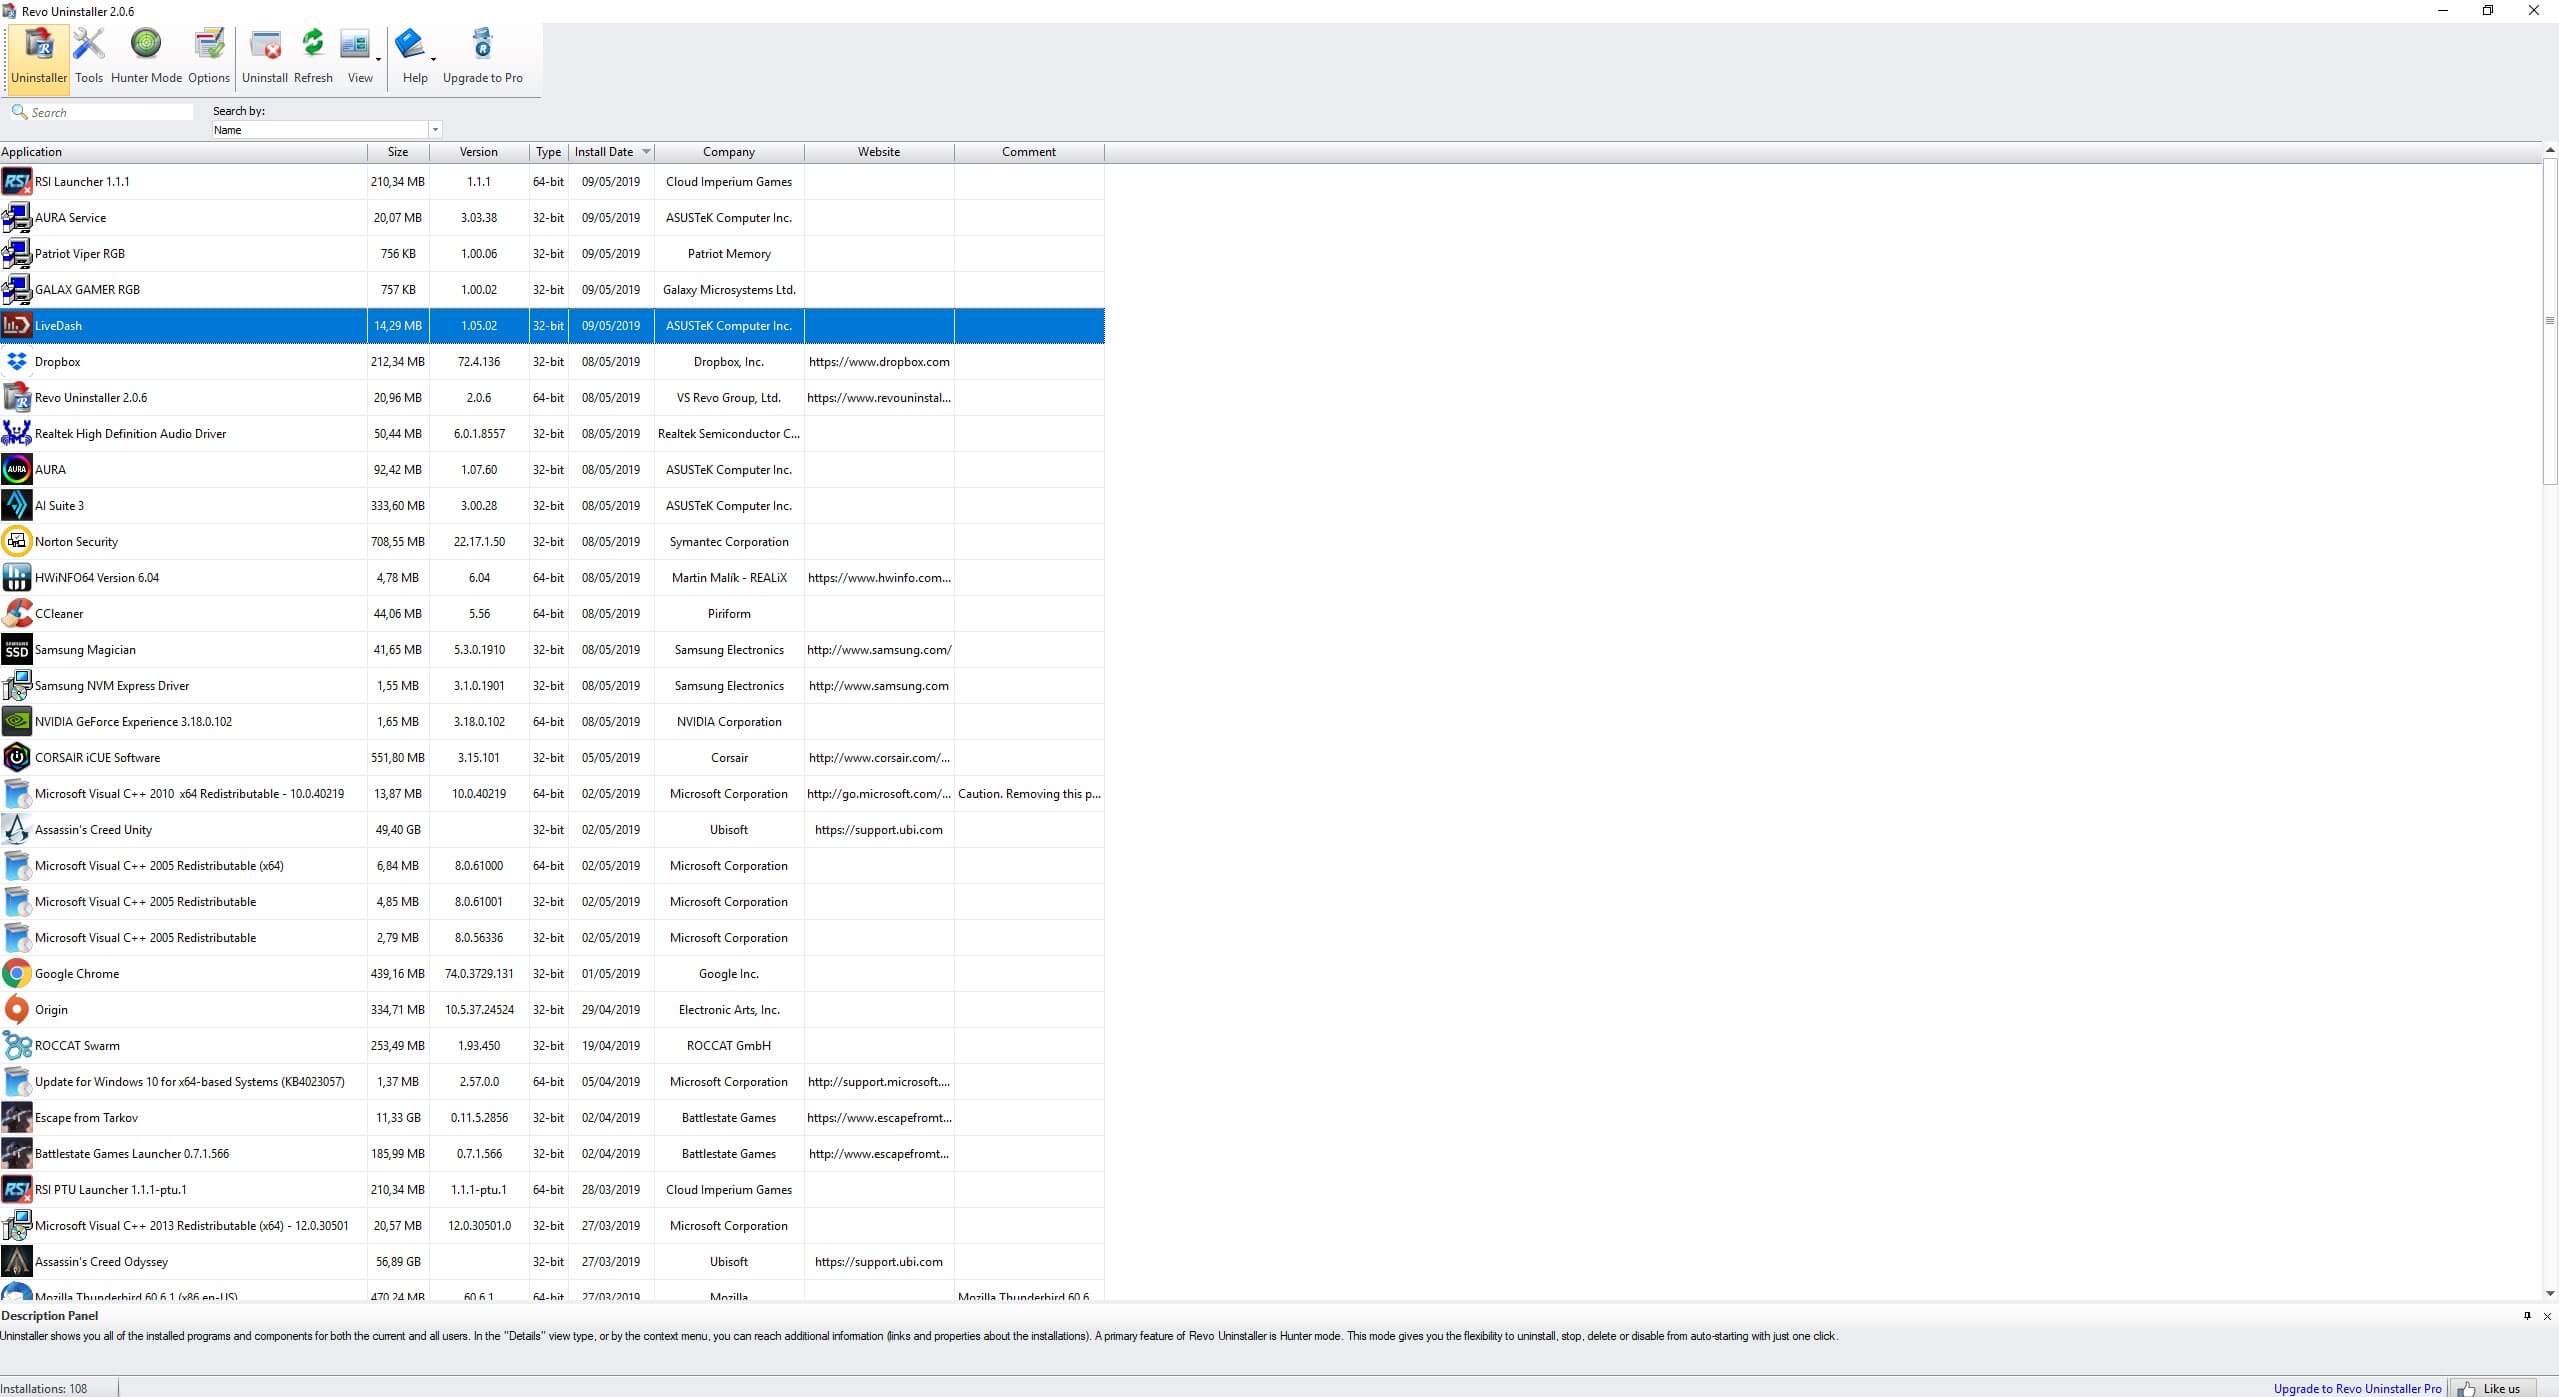Click into the Search input field

click(x=110, y=113)
